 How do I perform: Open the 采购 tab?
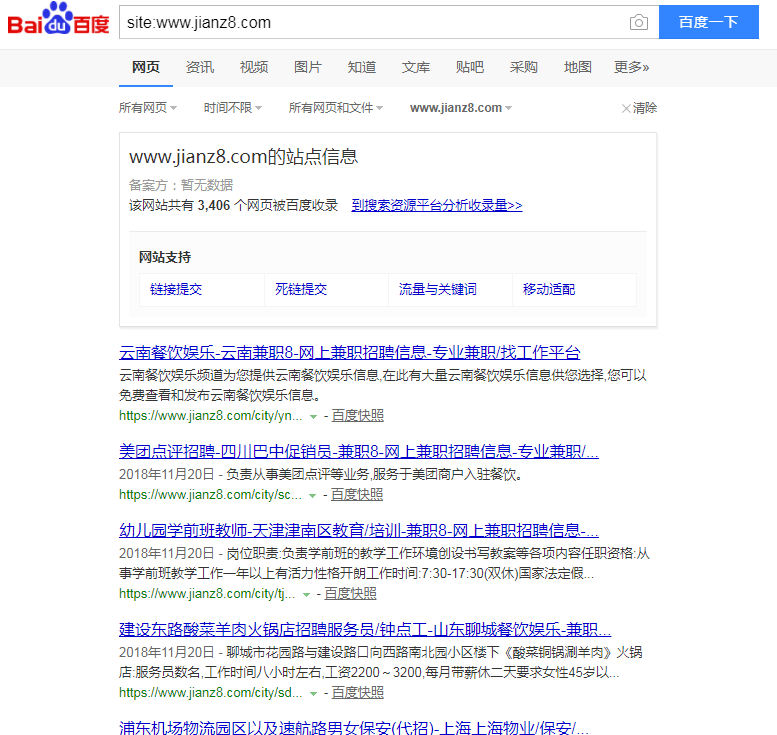click(x=524, y=67)
